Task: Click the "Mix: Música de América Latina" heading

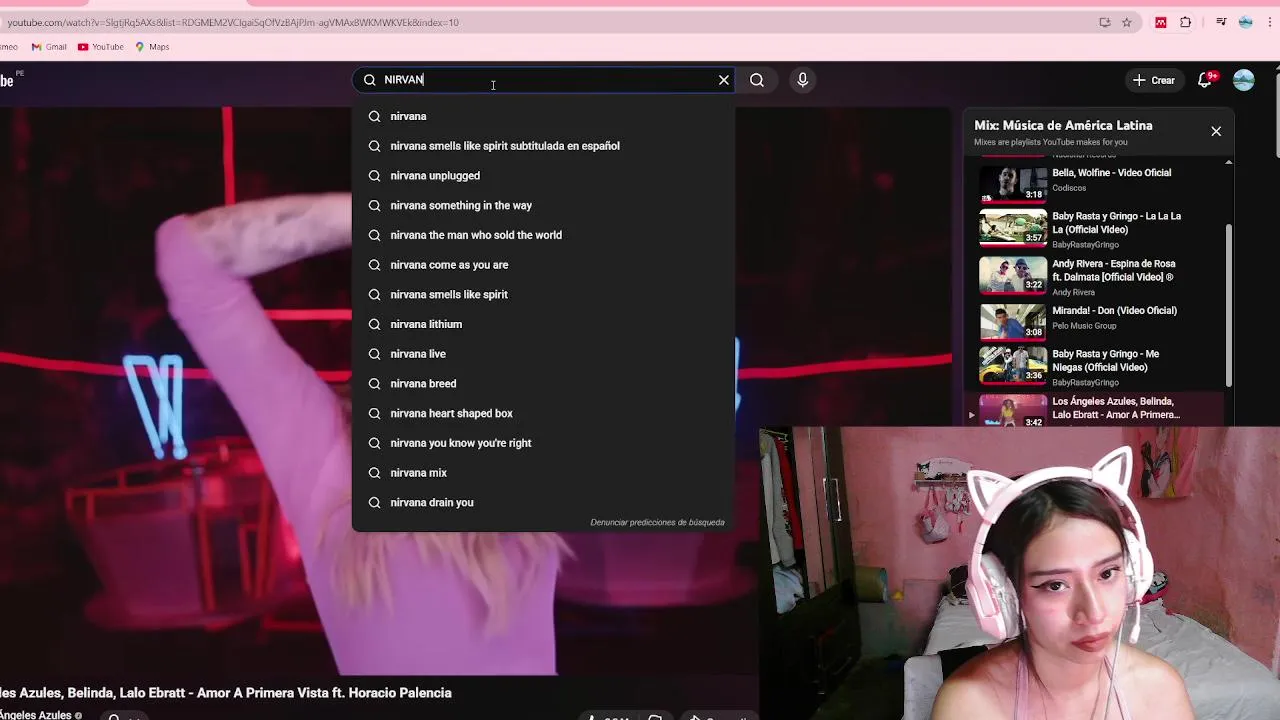Action: coord(1063,125)
